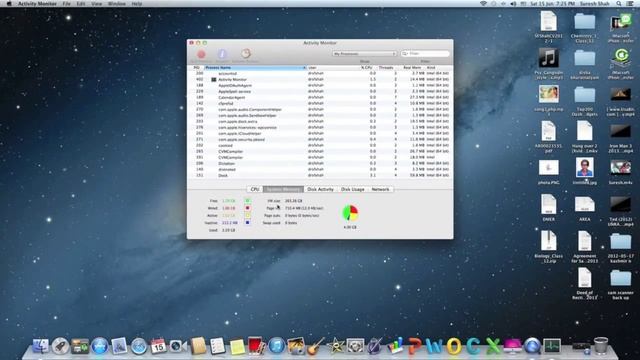This screenshot has height=360, width=640.
Task: Select the AREA file on desktop
Action: [x=584, y=204]
